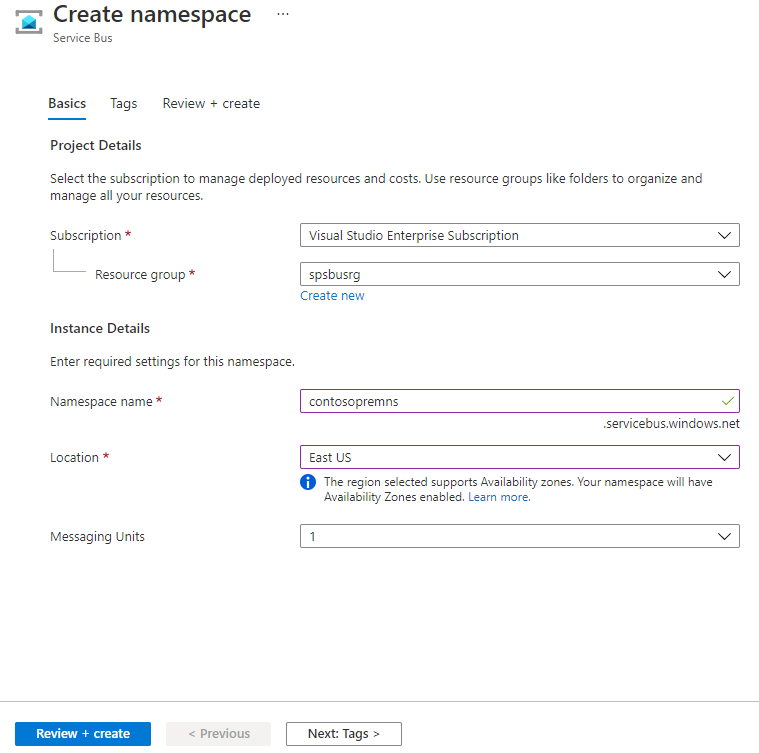The width and height of the screenshot is (759, 753).
Task: Click the Service Bus namespace icon
Action: [28, 22]
